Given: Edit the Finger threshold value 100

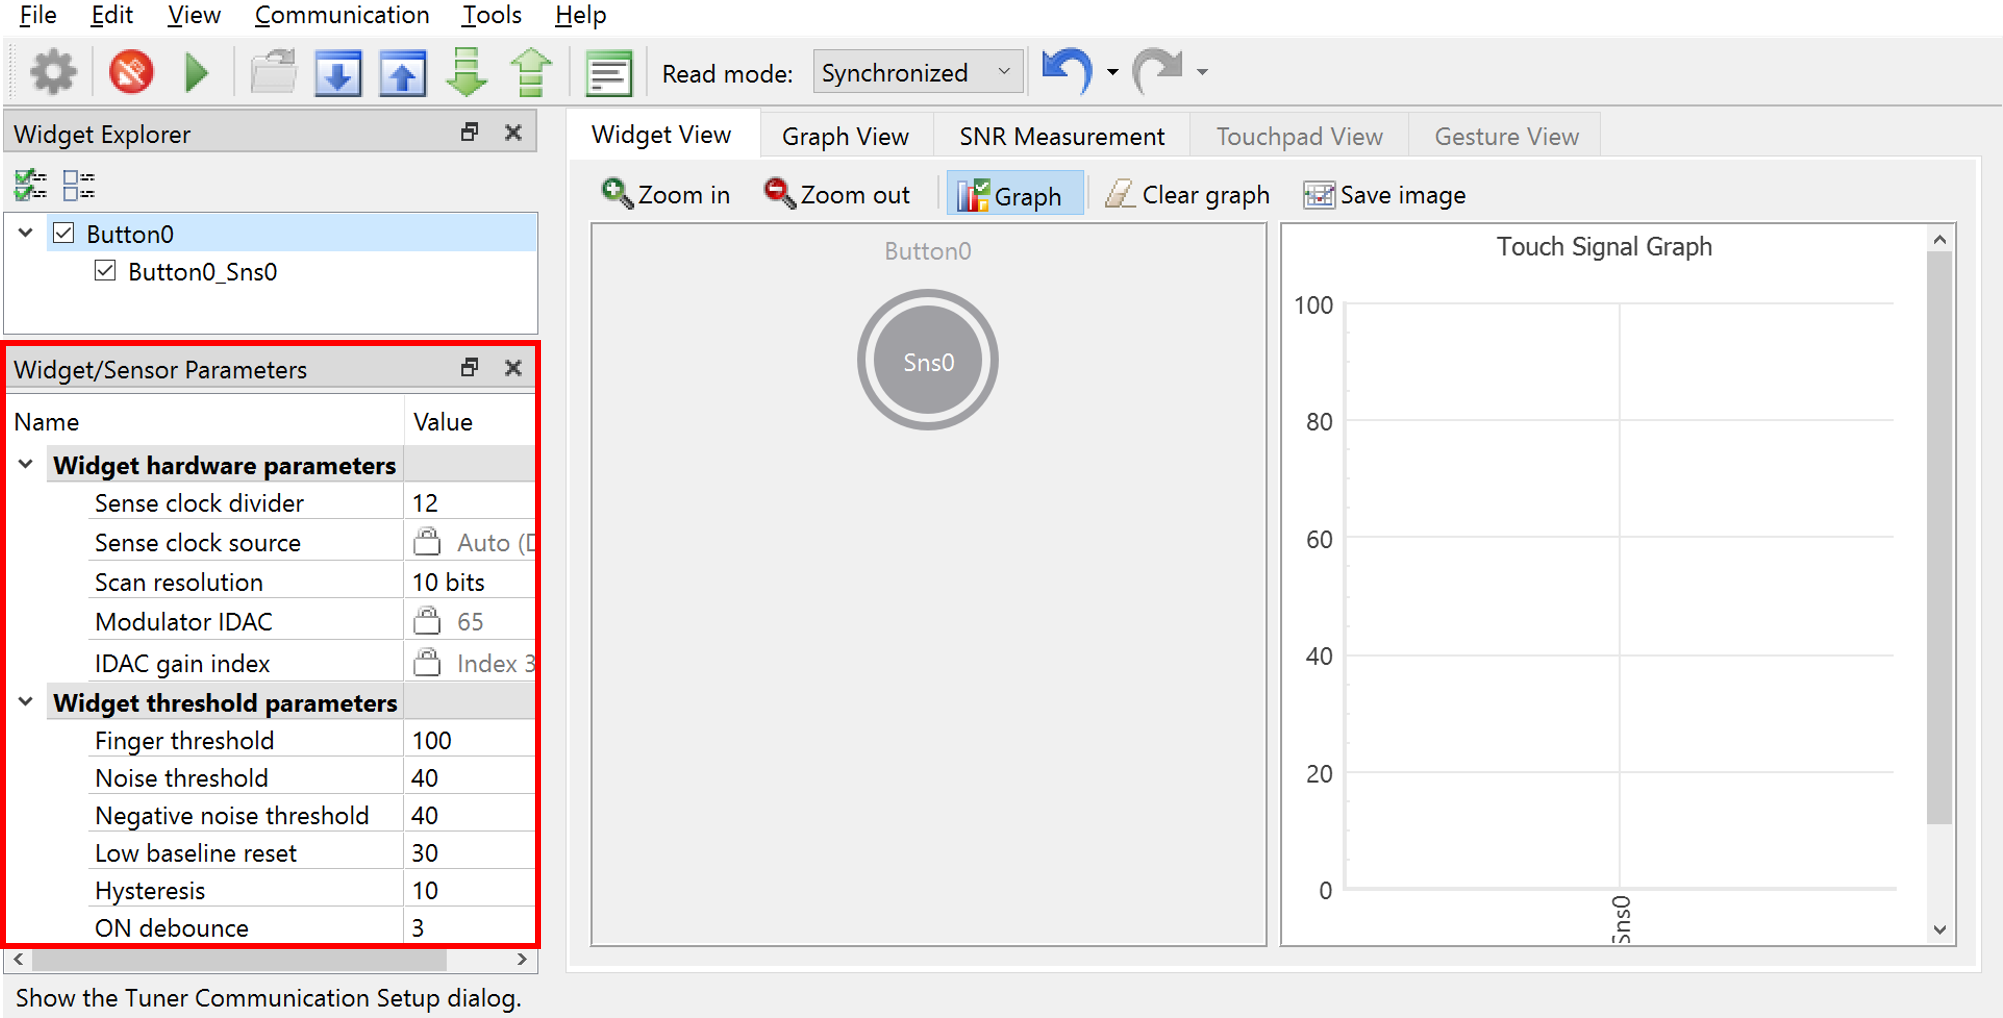Looking at the screenshot, I should [x=470, y=740].
